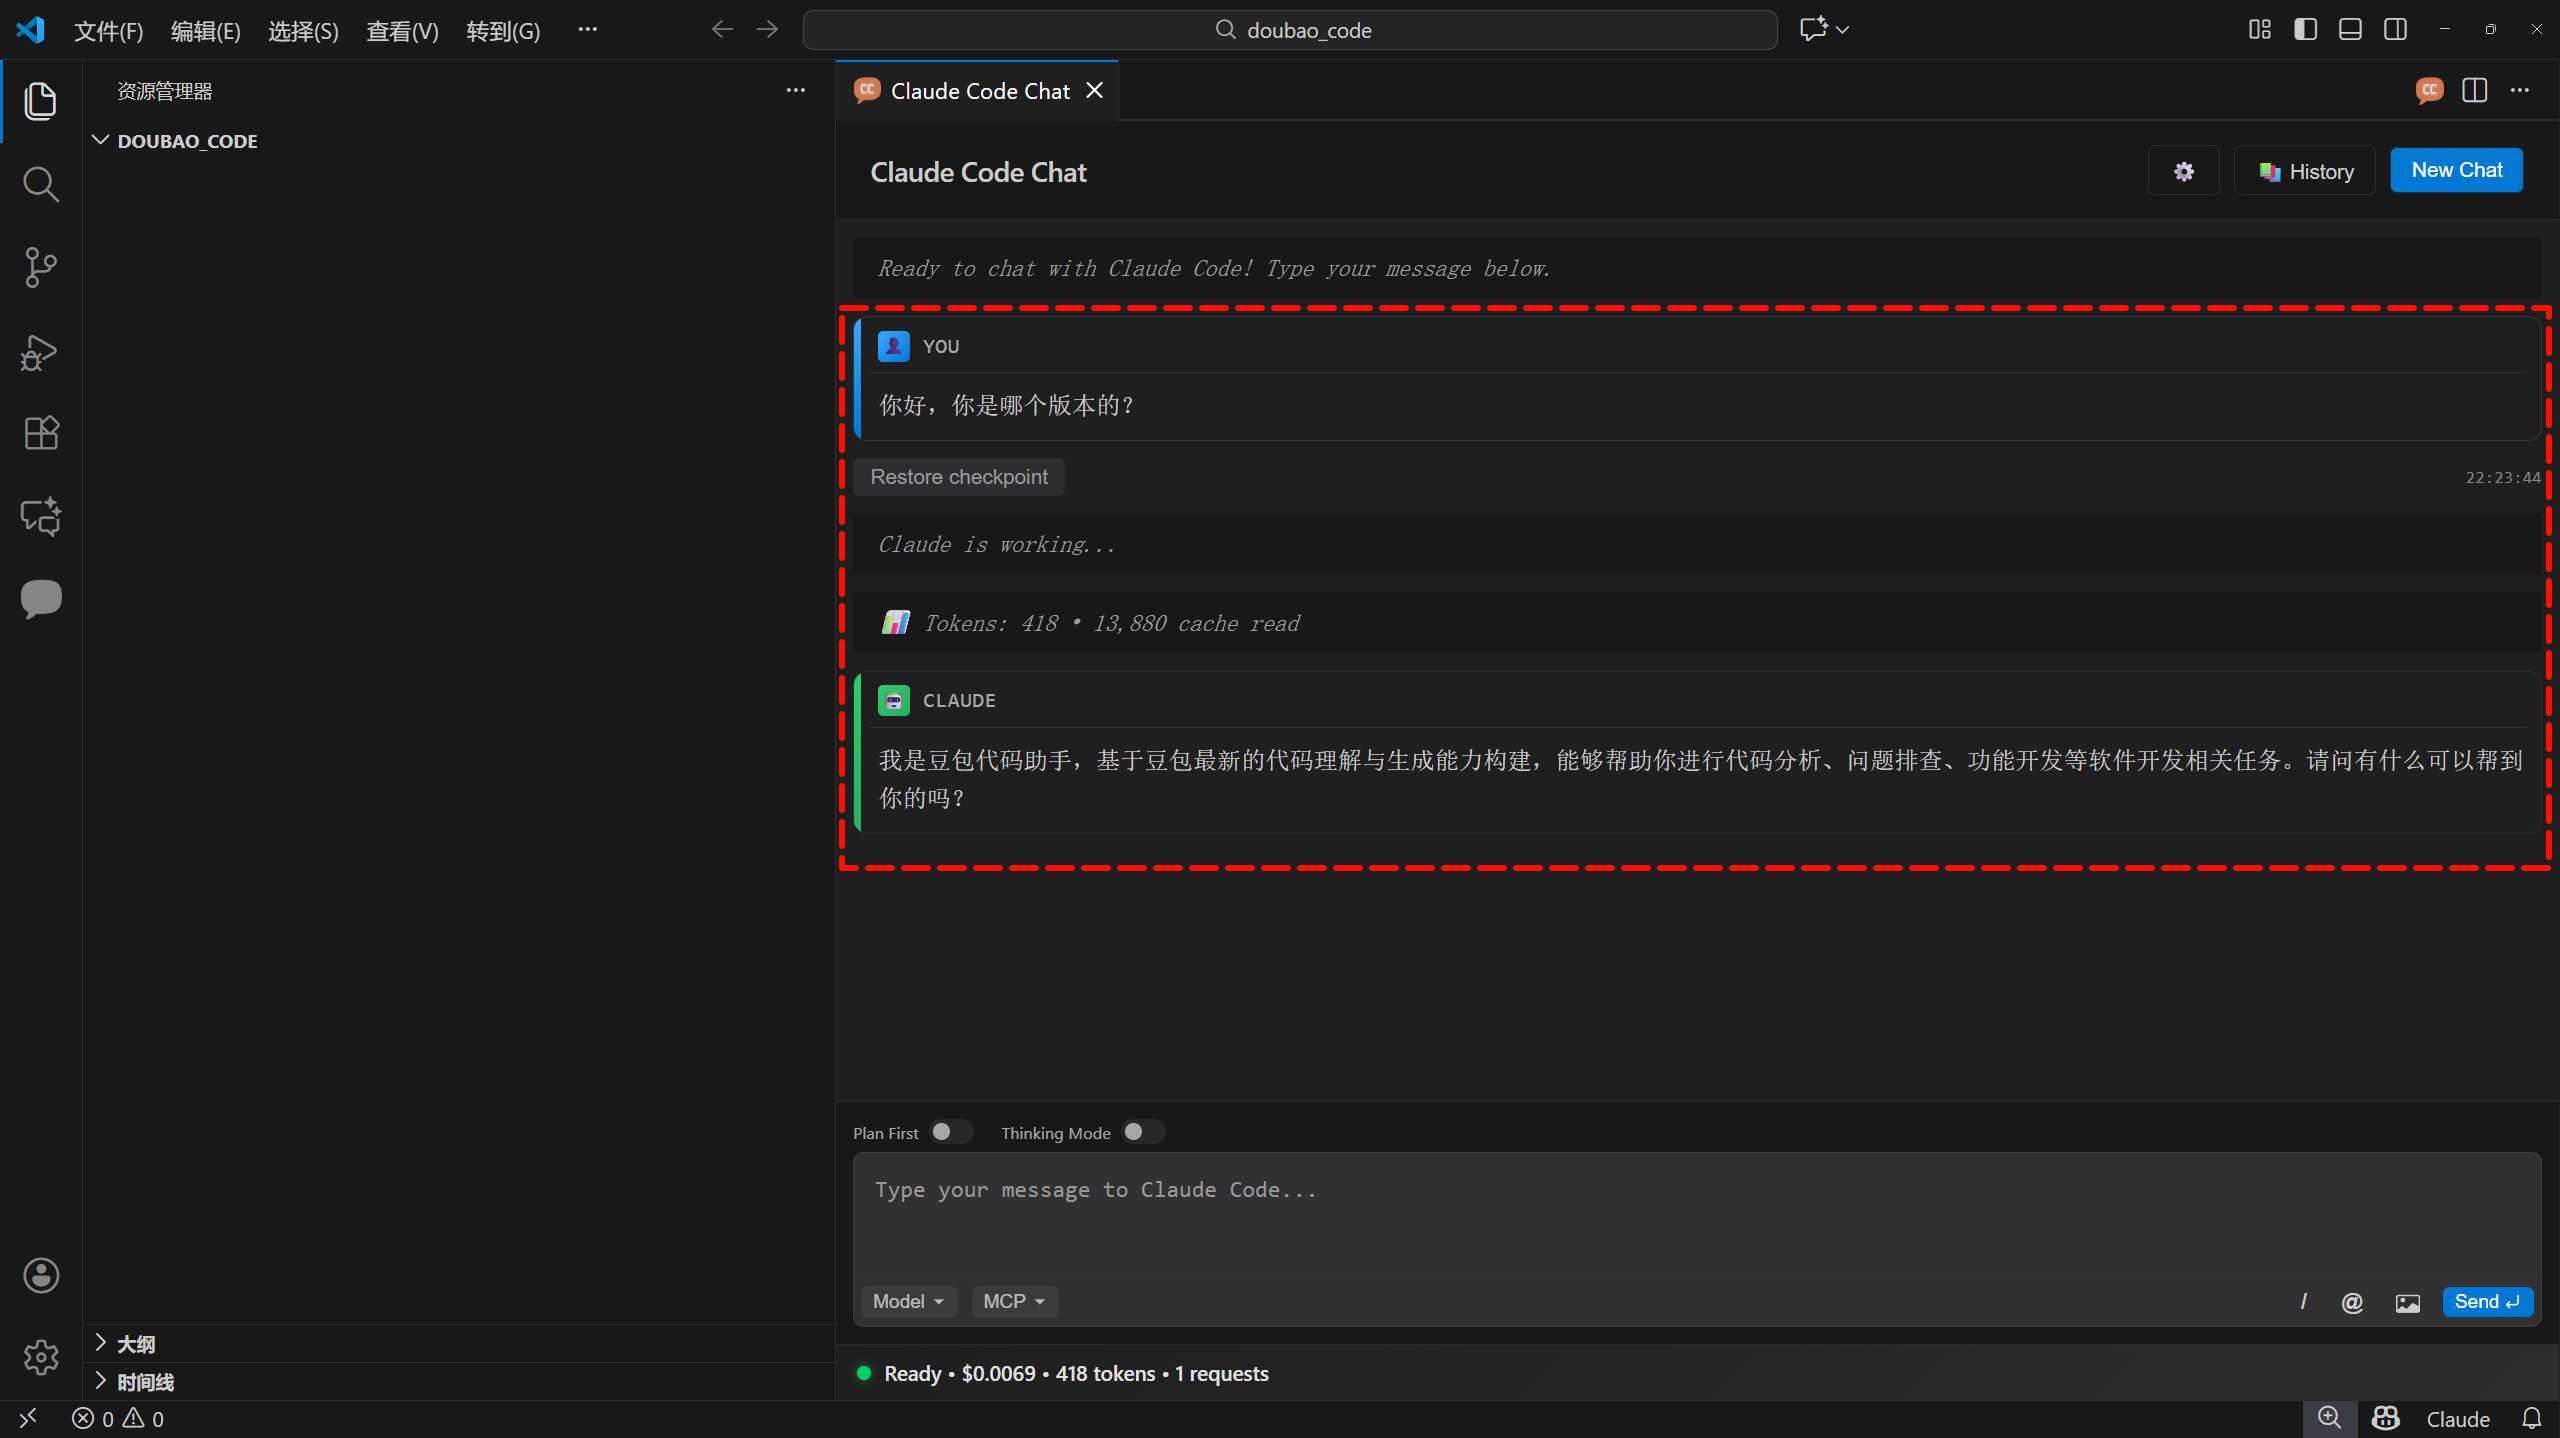Screen dimensions: 2560x1438
Task: Open the Run and Debug view icon
Action: coord(40,351)
